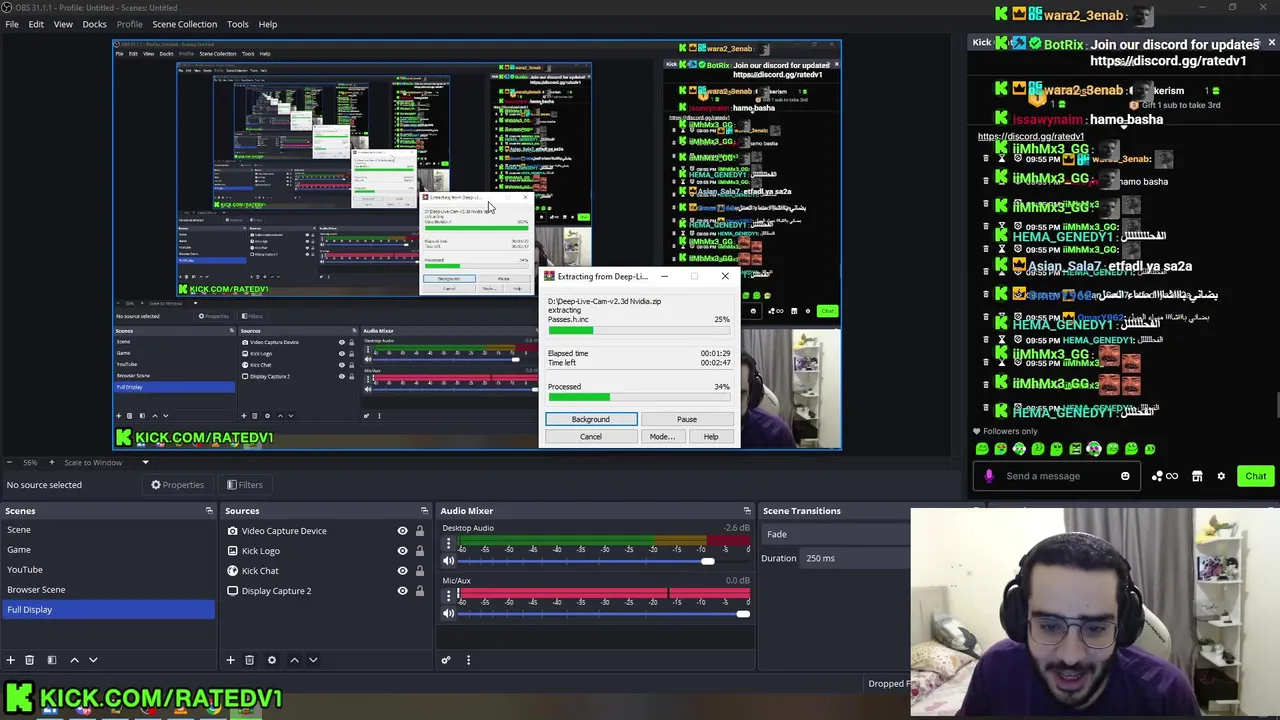Click Background in the Extracting dialog

[591, 419]
